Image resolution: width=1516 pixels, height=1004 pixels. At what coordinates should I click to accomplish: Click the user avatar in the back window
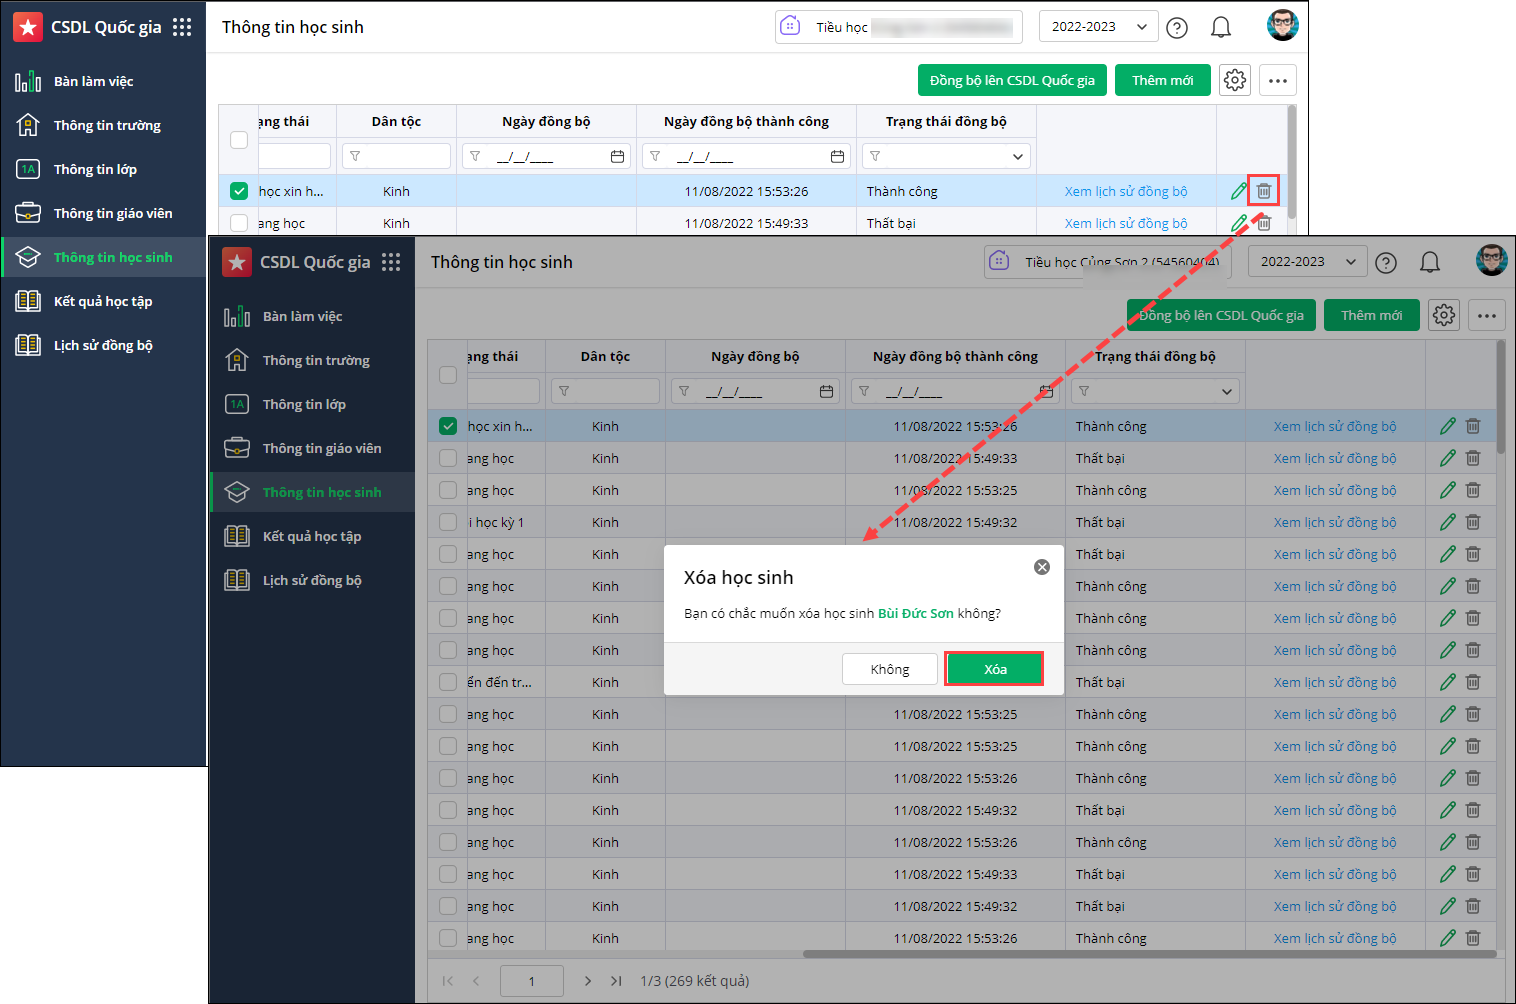point(1282,26)
